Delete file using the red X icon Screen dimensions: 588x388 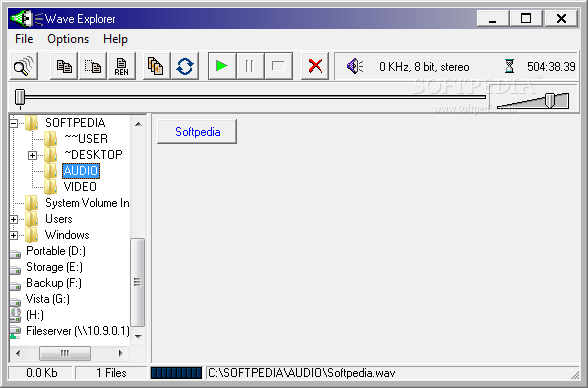[x=315, y=66]
